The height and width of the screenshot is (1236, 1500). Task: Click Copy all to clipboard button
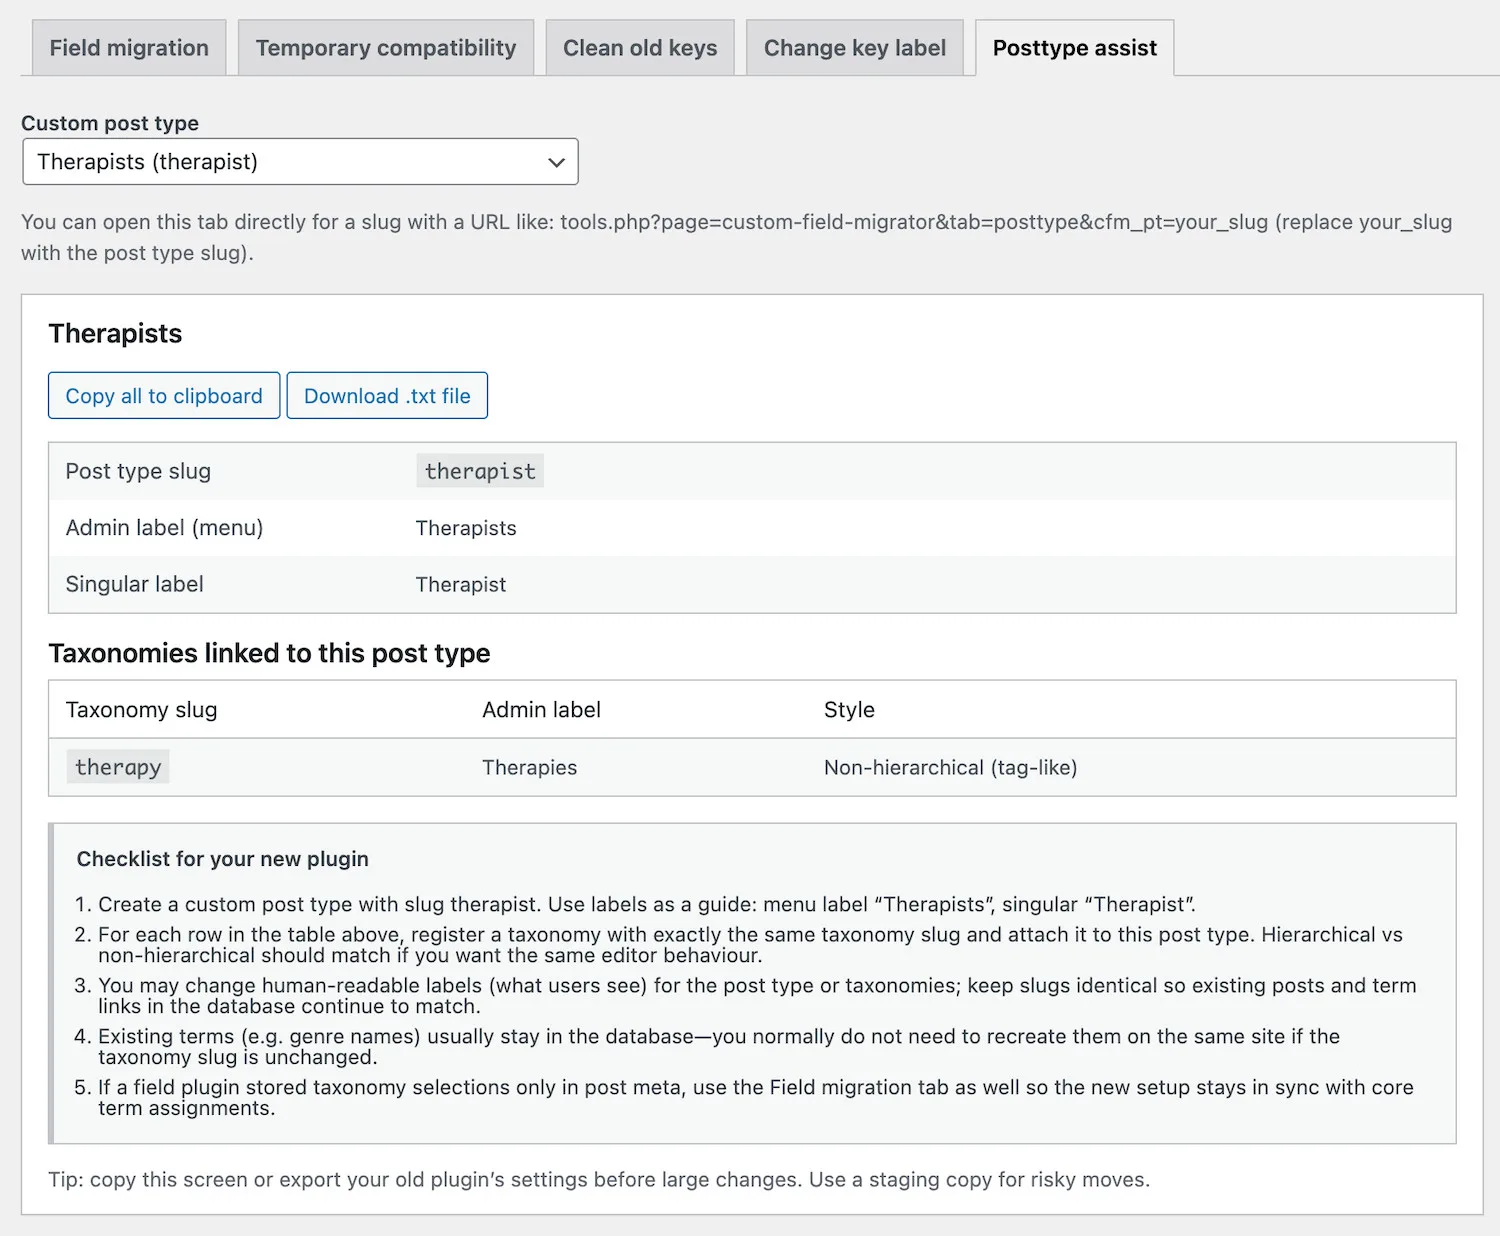164,396
